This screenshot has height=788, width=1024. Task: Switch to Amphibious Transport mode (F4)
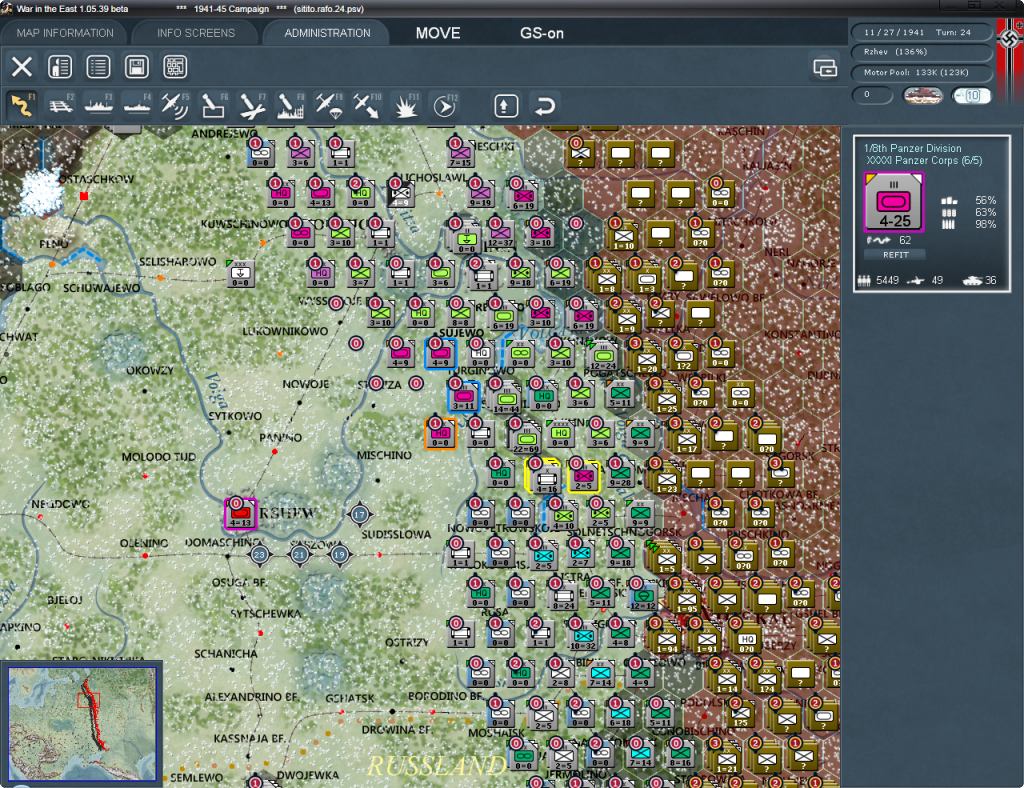coord(137,105)
